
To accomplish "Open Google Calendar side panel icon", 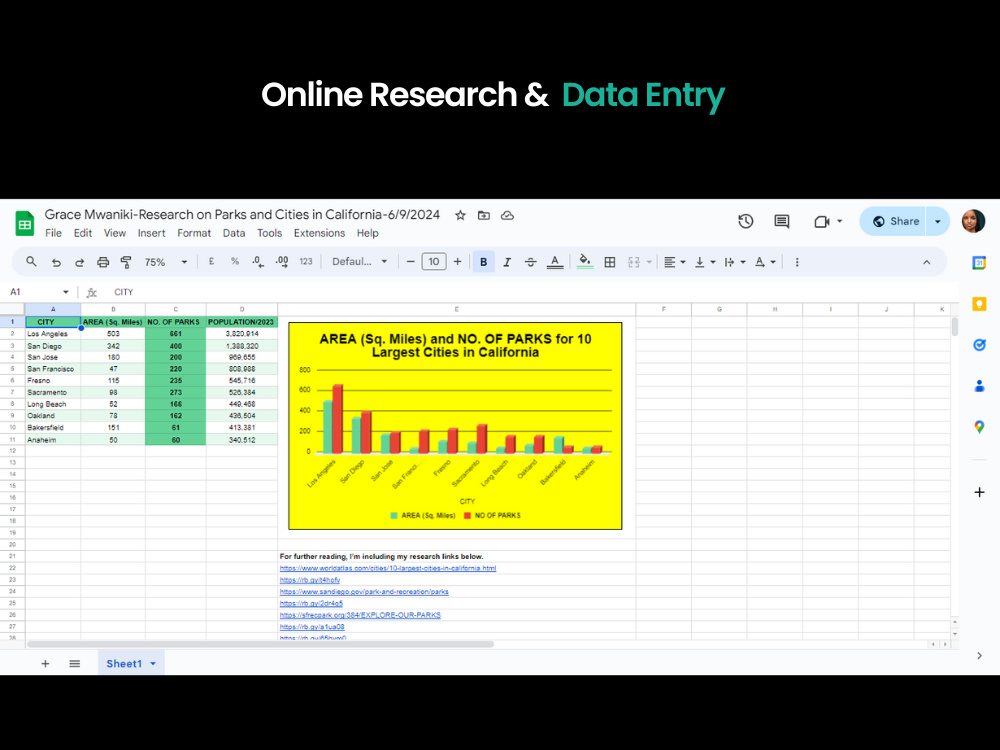I will click(x=979, y=262).
